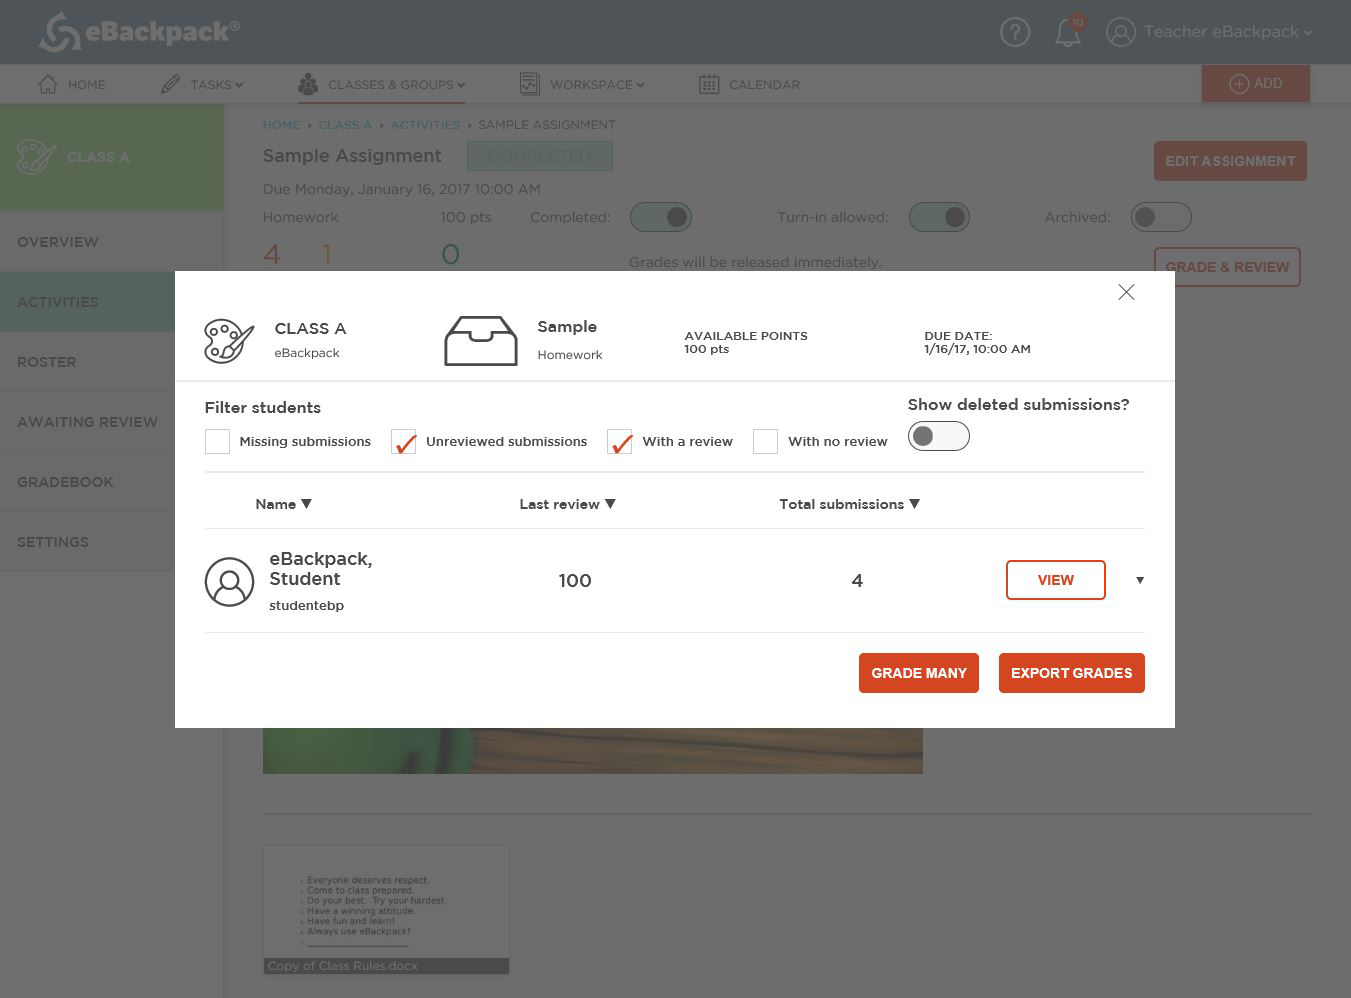
Task: Click the Export Grades button
Action: pyautogui.click(x=1072, y=673)
